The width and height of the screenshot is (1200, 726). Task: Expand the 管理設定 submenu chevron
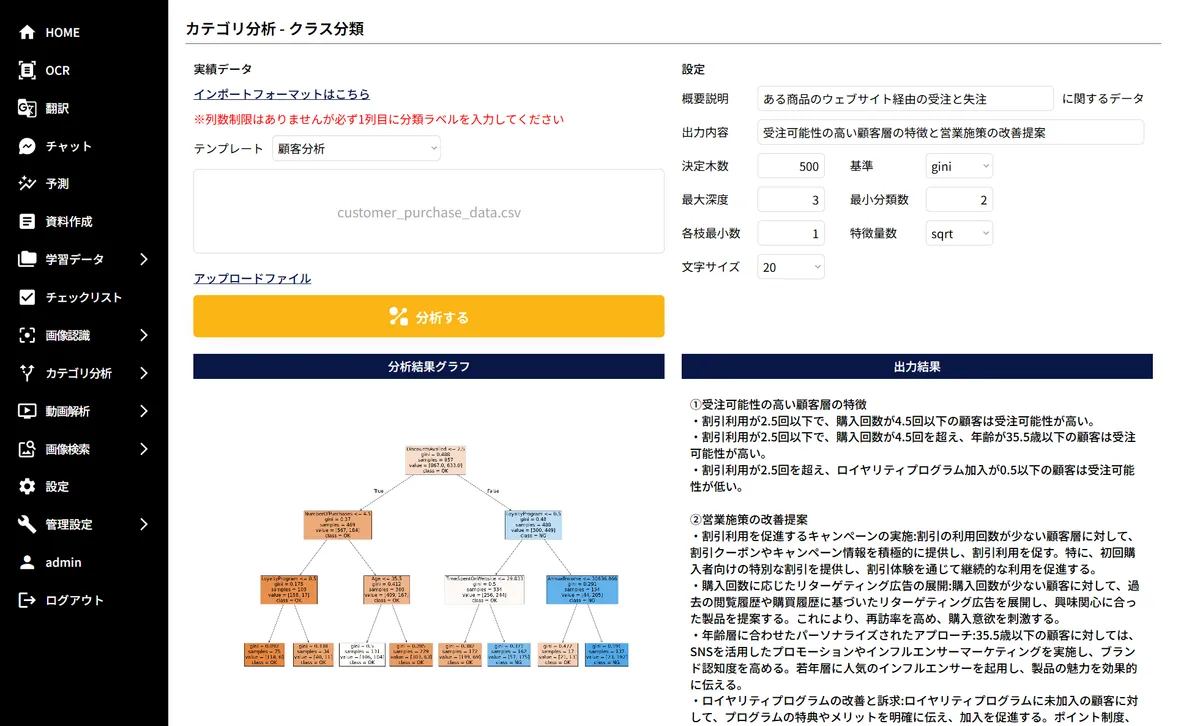pyautogui.click(x=144, y=524)
